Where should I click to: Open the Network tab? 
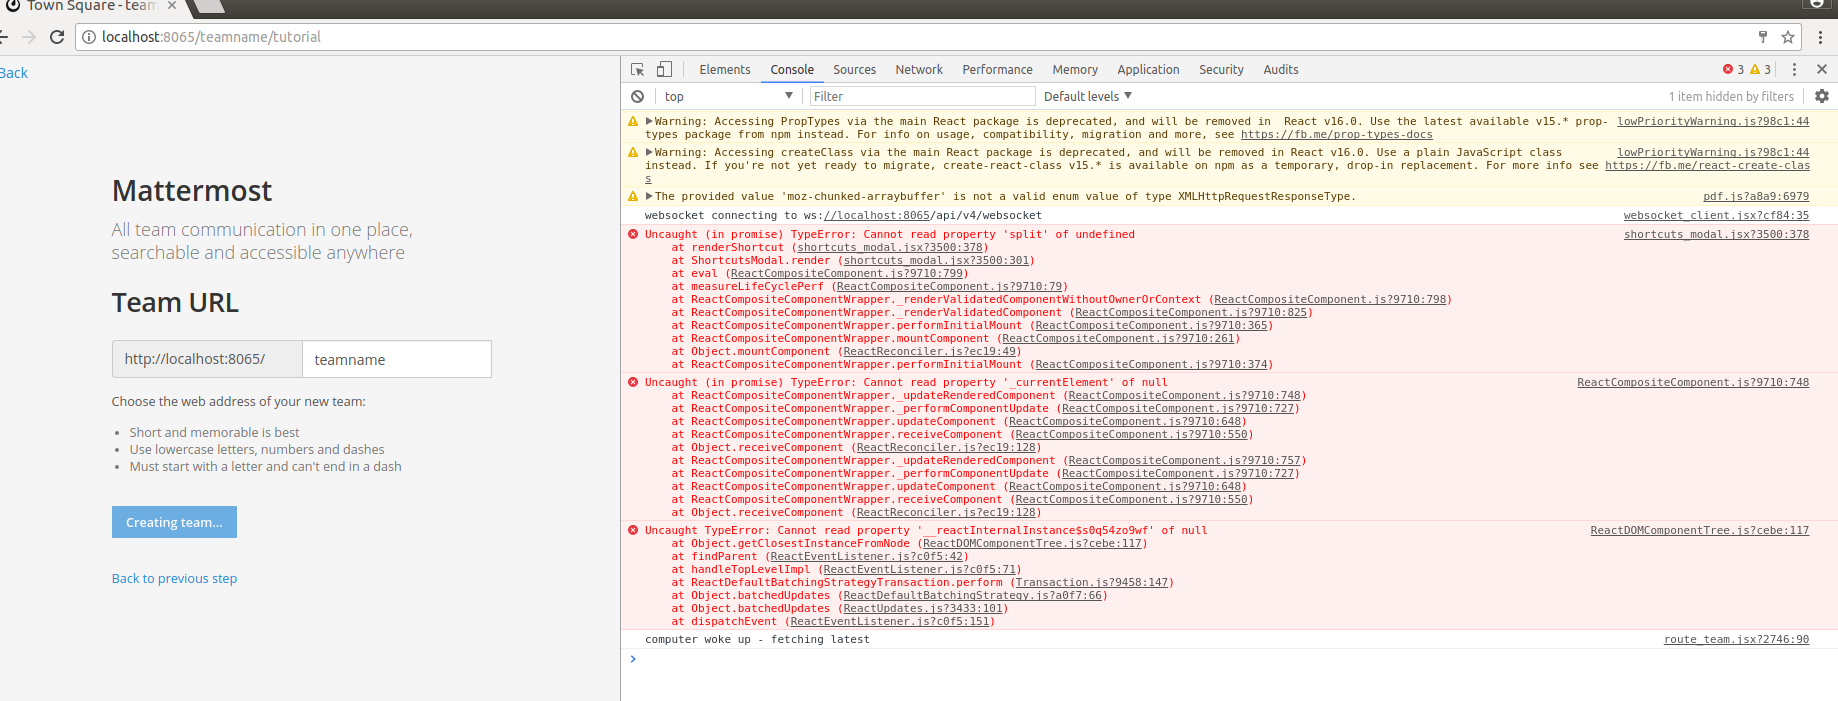coord(919,69)
